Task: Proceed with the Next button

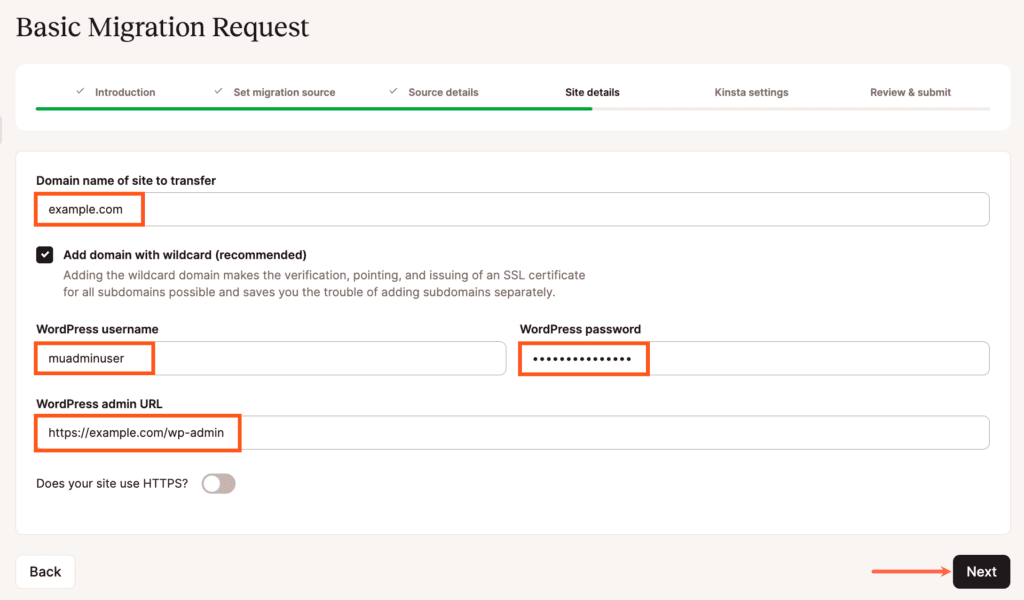Action: [x=981, y=572]
